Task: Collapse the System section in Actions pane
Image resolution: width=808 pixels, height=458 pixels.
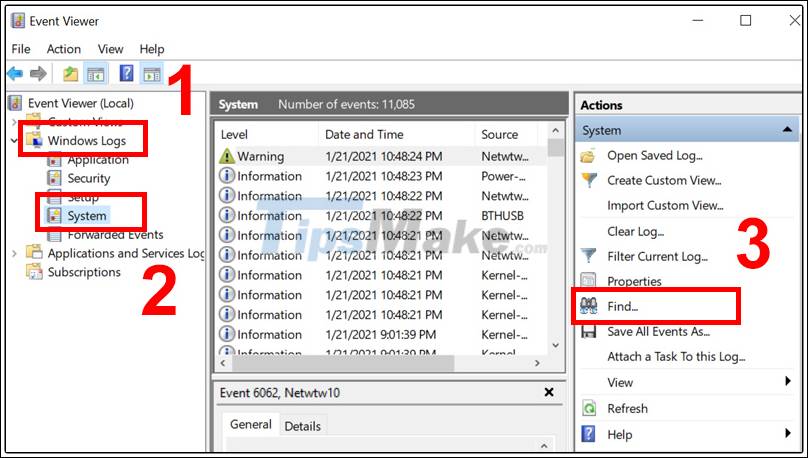Action: (x=787, y=130)
